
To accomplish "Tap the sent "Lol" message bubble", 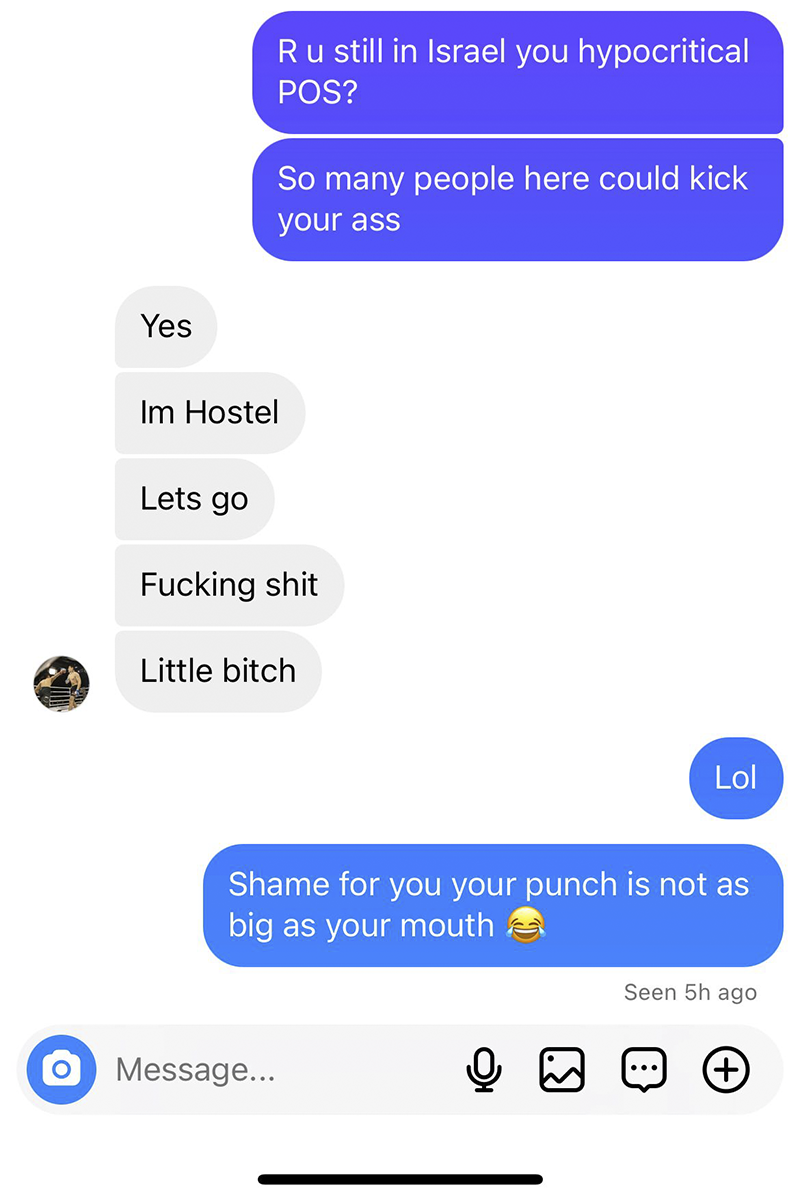I will (736, 777).
